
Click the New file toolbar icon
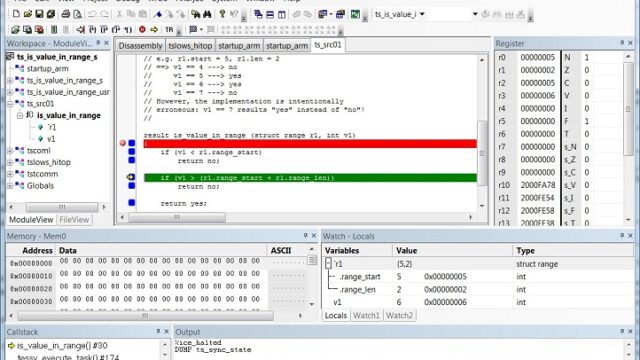click(16, 14)
